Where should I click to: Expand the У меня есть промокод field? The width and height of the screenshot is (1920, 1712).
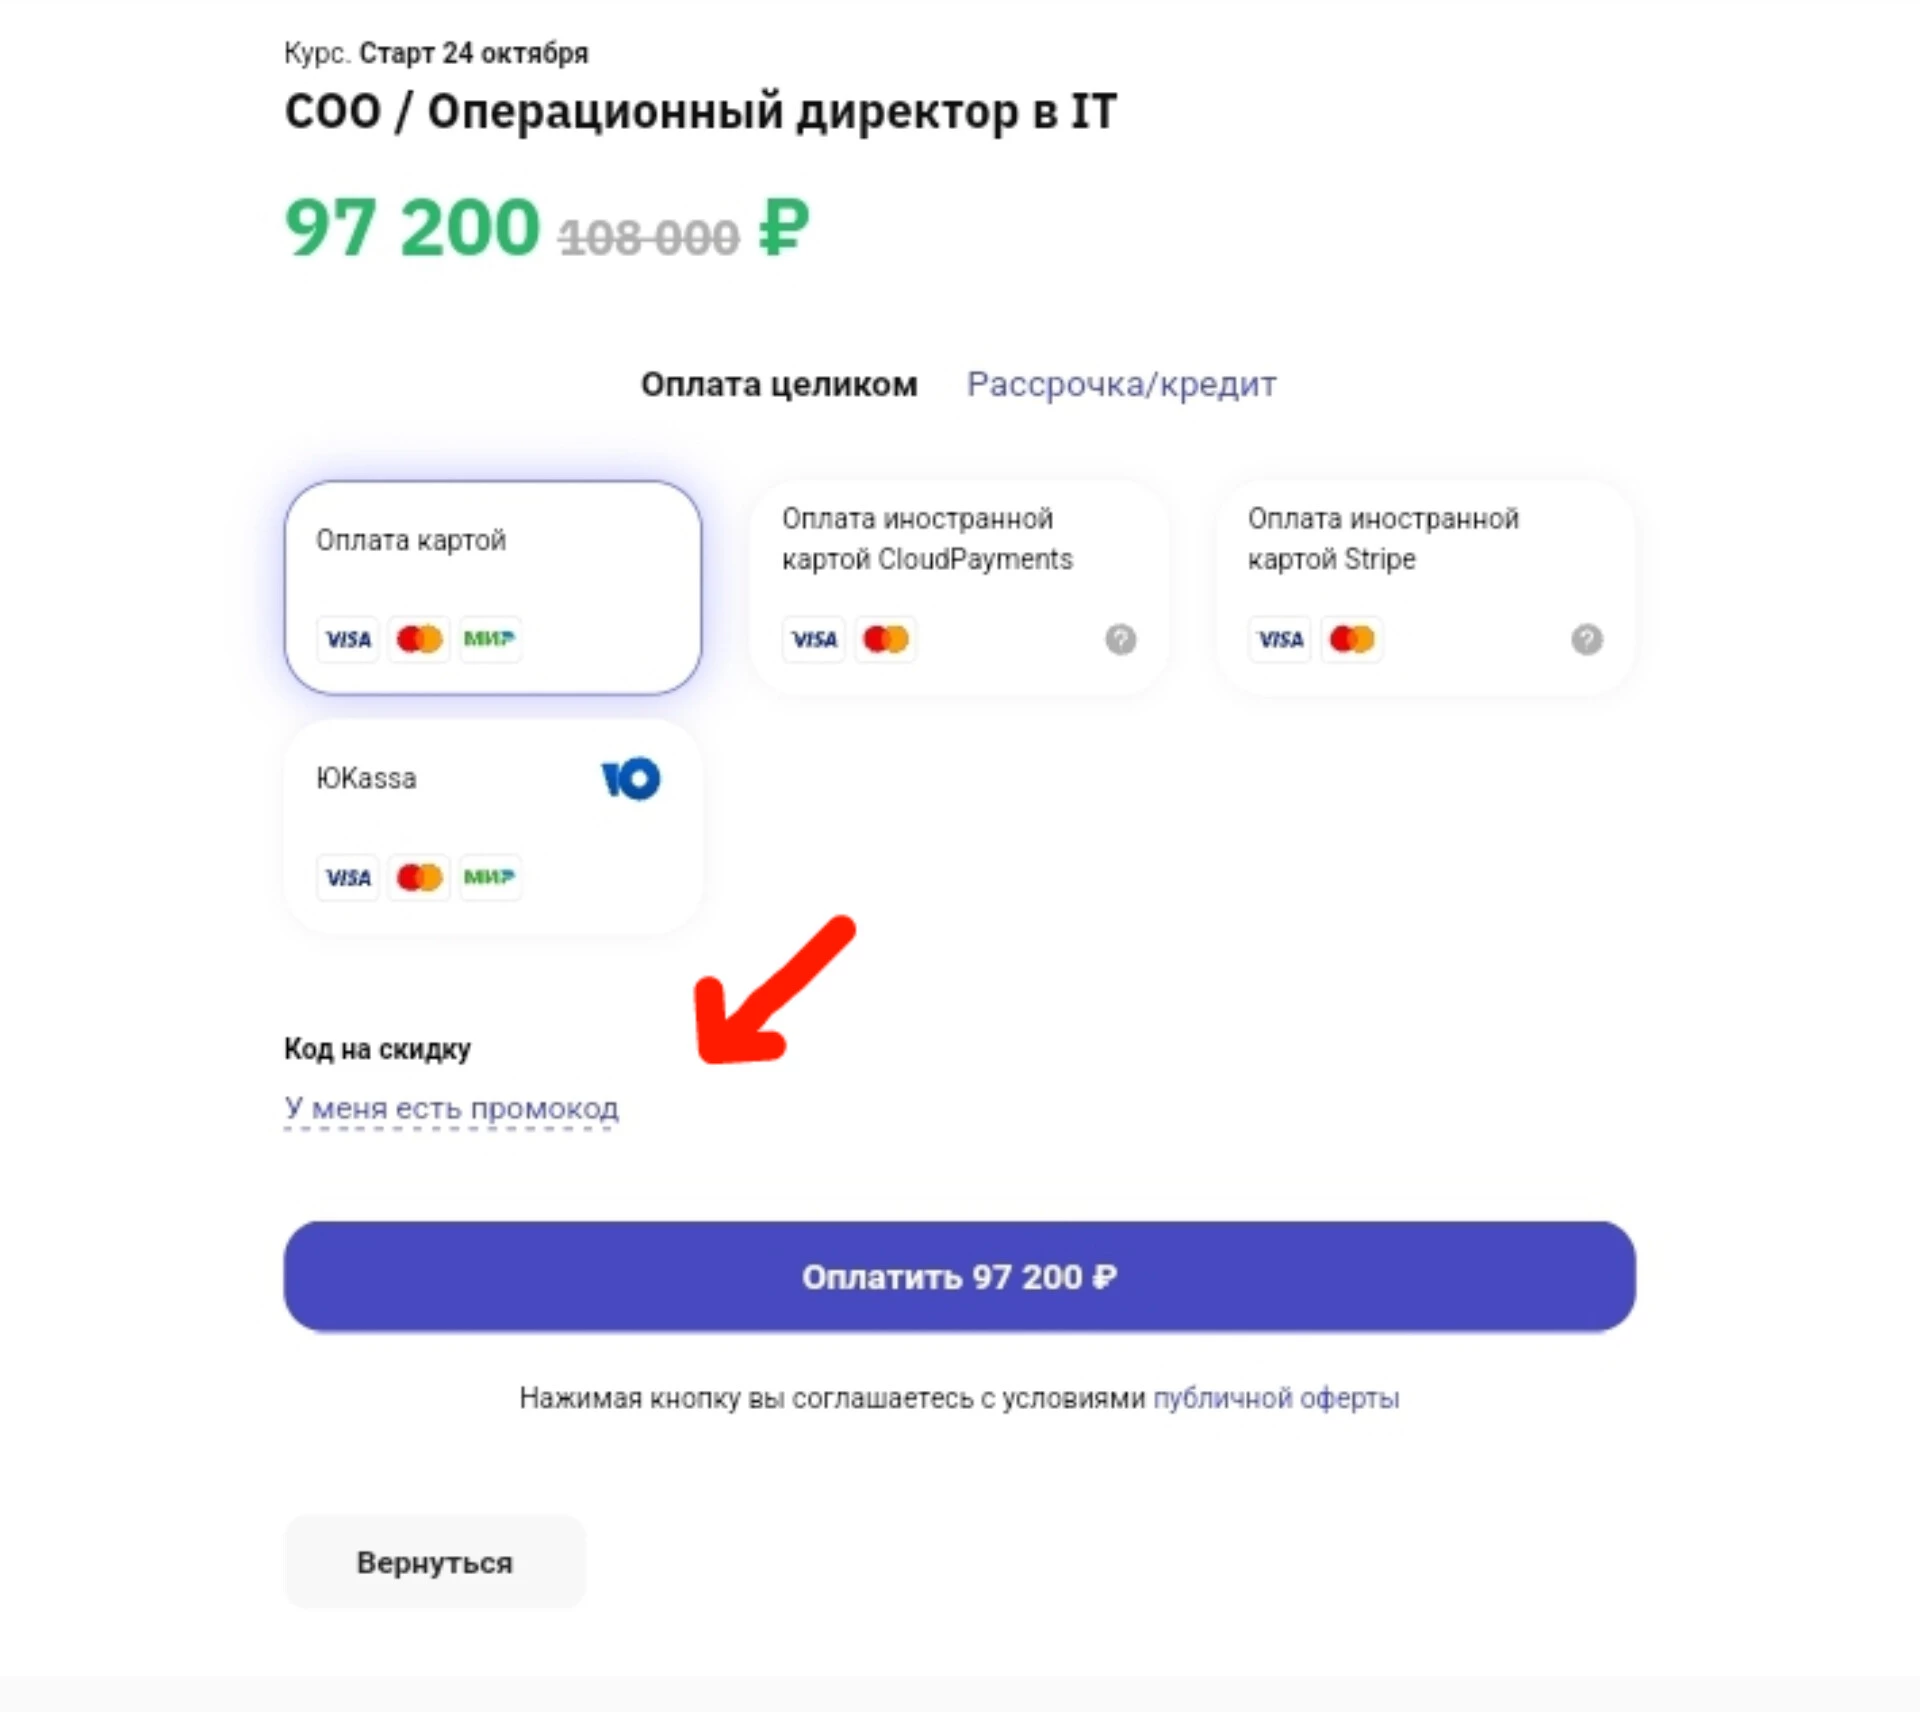click(x=451, y=1109)
